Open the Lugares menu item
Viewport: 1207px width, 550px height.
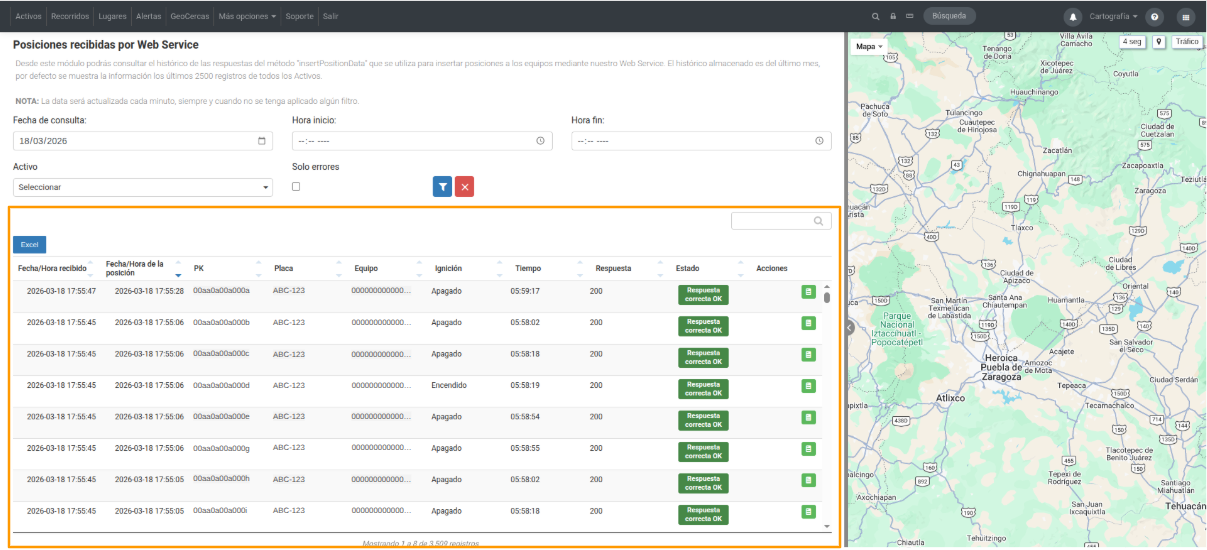(x=112, y=17)
